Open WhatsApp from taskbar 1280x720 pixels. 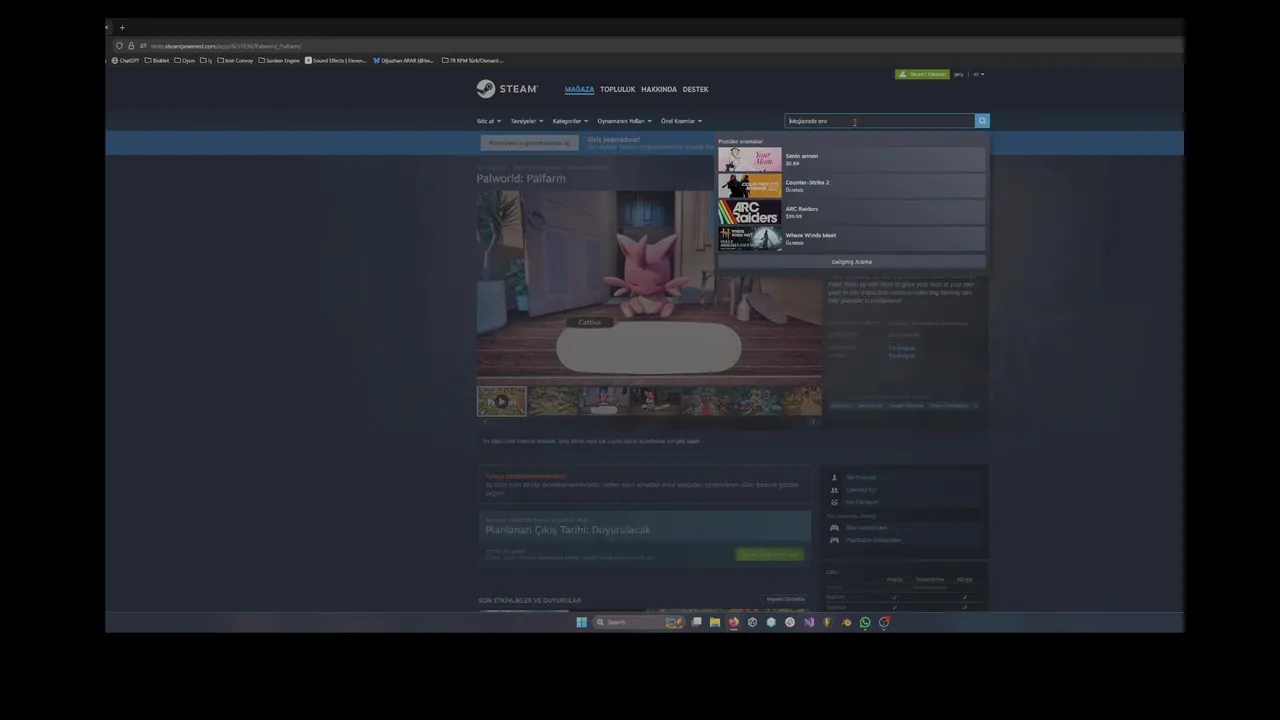pyautogui.click(x=865, y=622)
